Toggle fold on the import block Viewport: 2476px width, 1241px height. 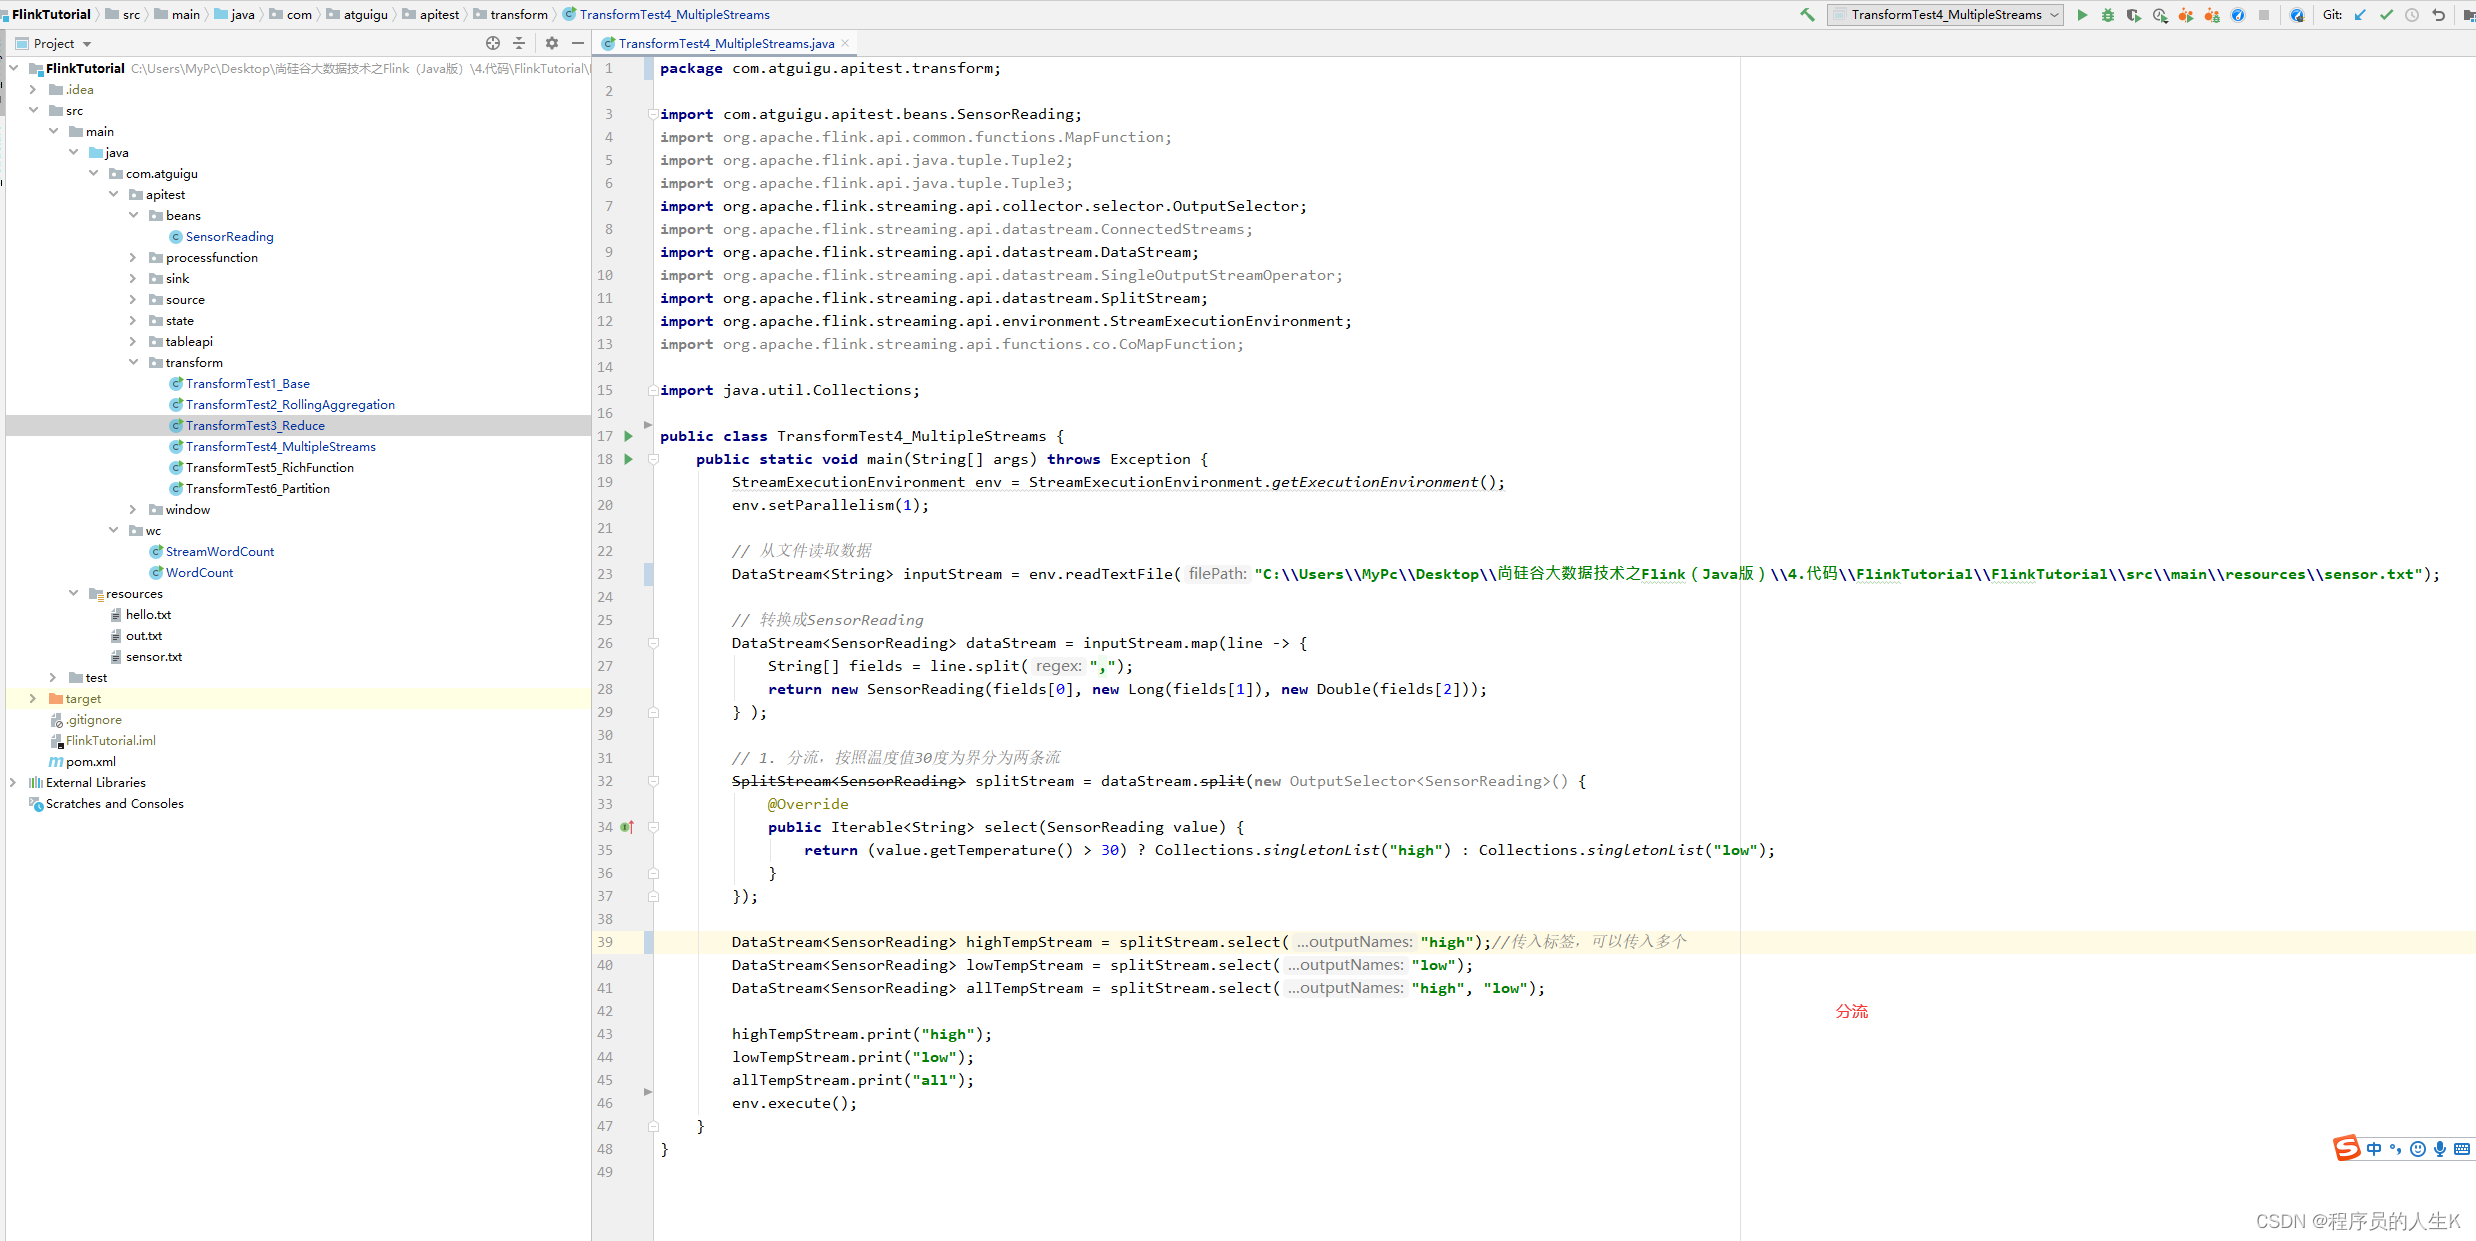coord(653,115)
